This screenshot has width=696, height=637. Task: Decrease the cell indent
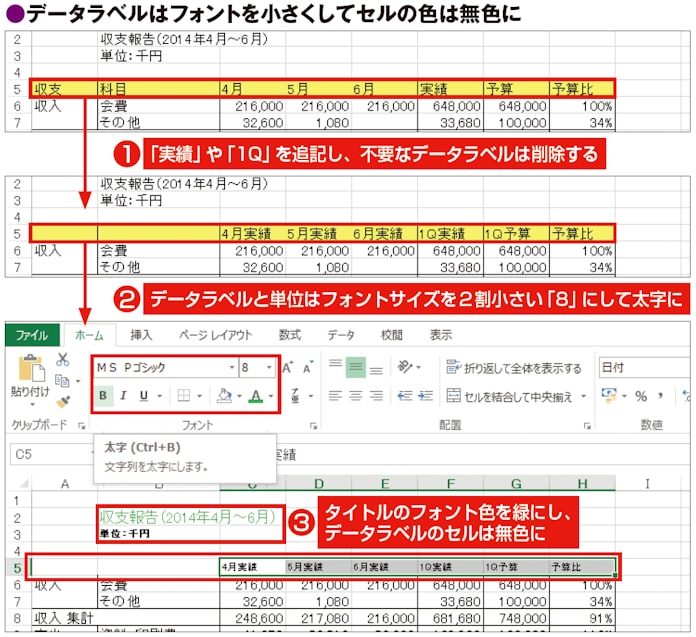405,396
